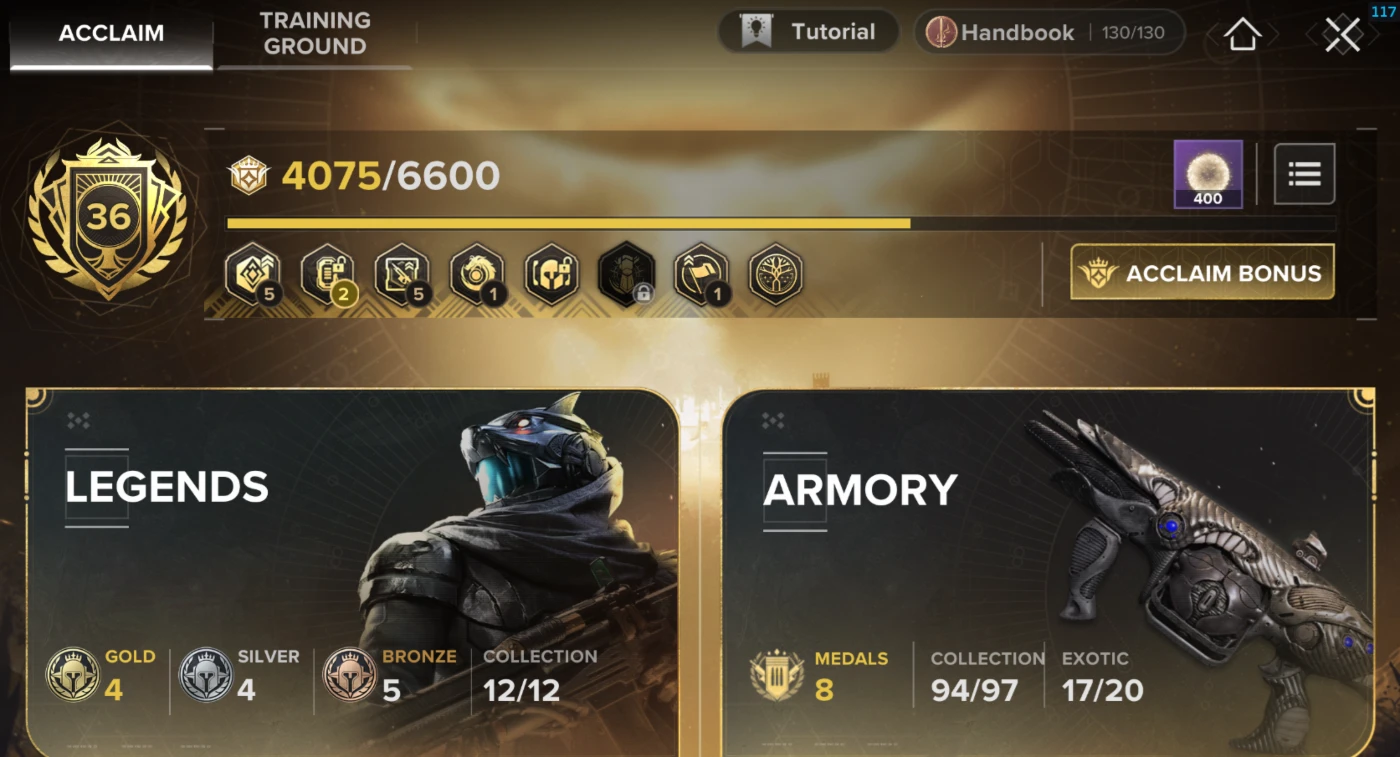
Task: Click the unlock module perk with 2
Action: [327, 274]
